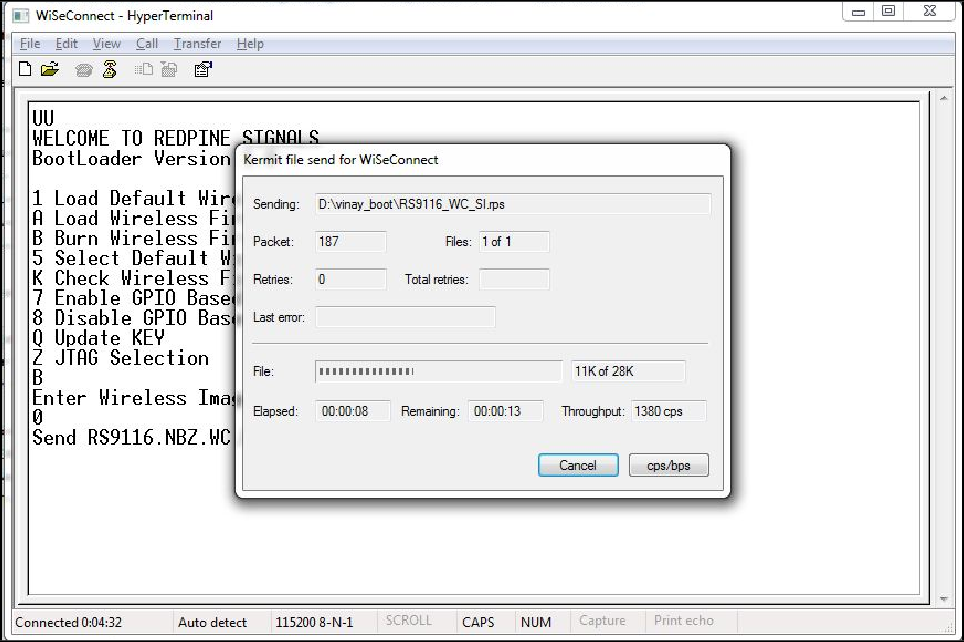The image size is (964, 642).
Task: Click the terminal window scrollbar
Action: point(944,350)
